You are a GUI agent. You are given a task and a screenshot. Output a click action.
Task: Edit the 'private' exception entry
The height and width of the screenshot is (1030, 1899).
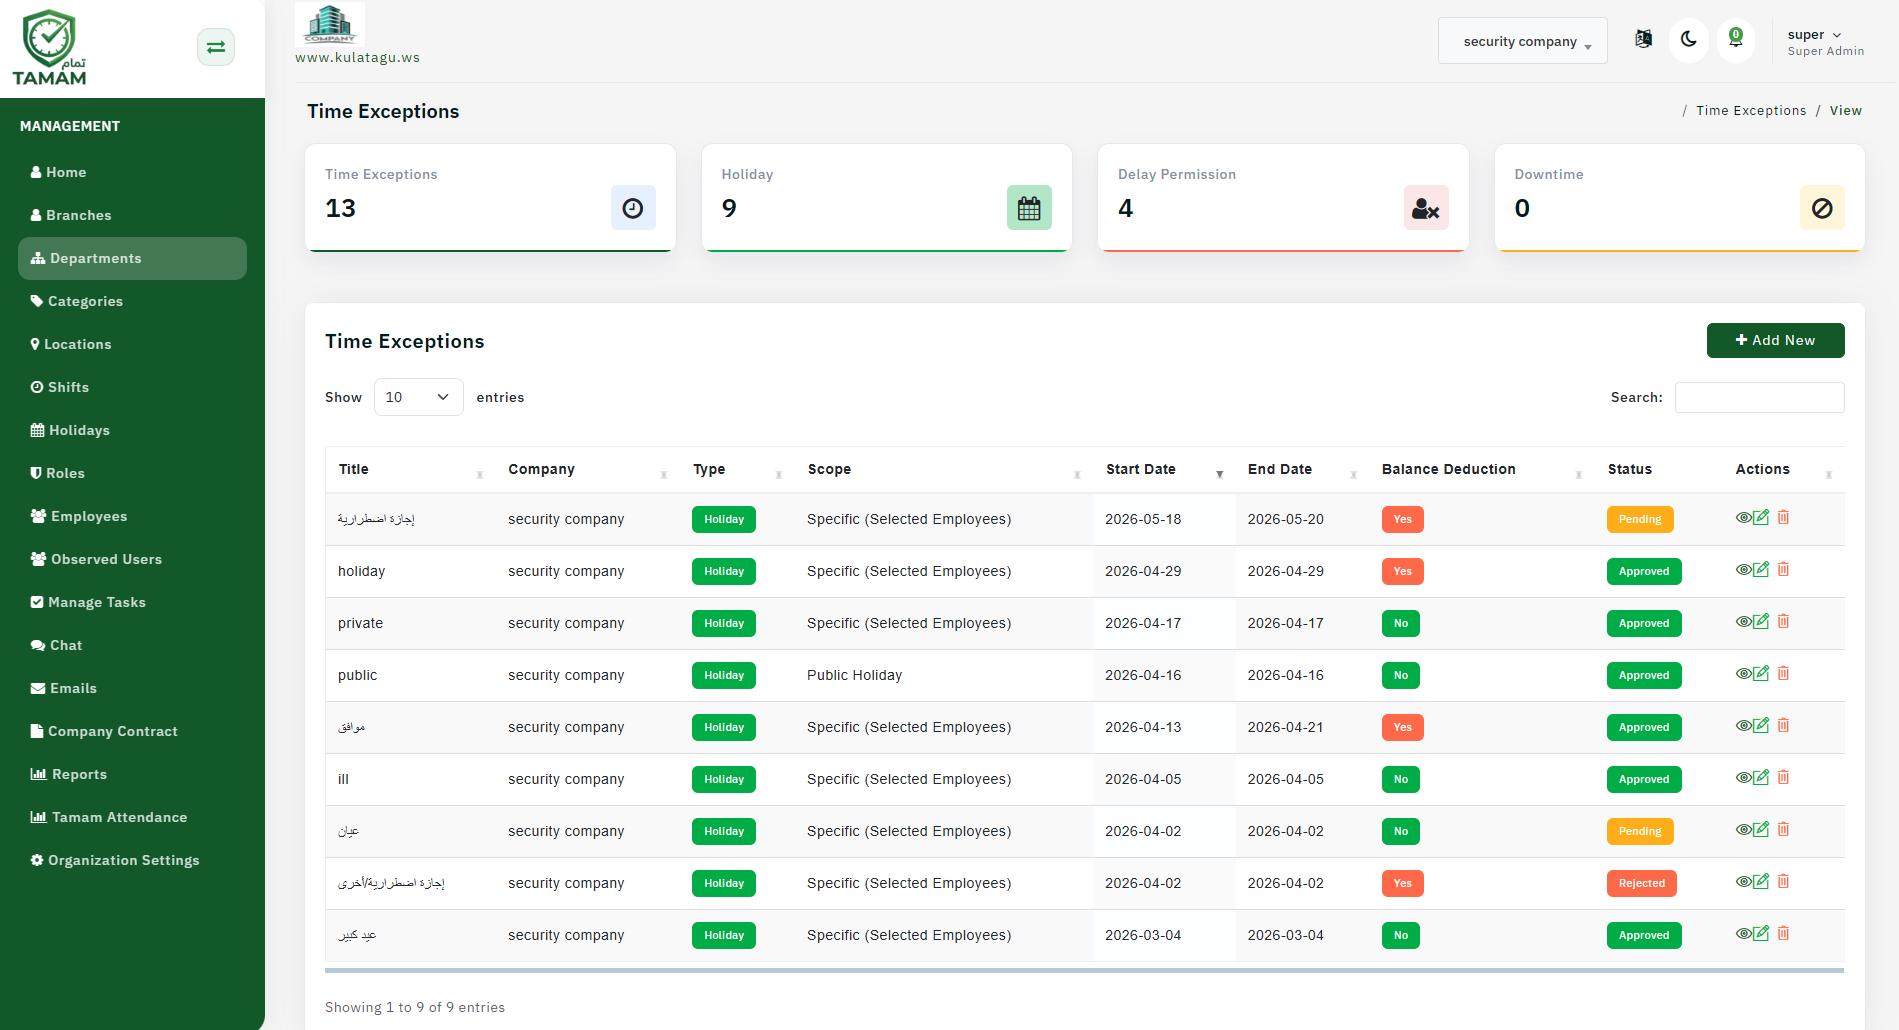[x=1762, y=621]
